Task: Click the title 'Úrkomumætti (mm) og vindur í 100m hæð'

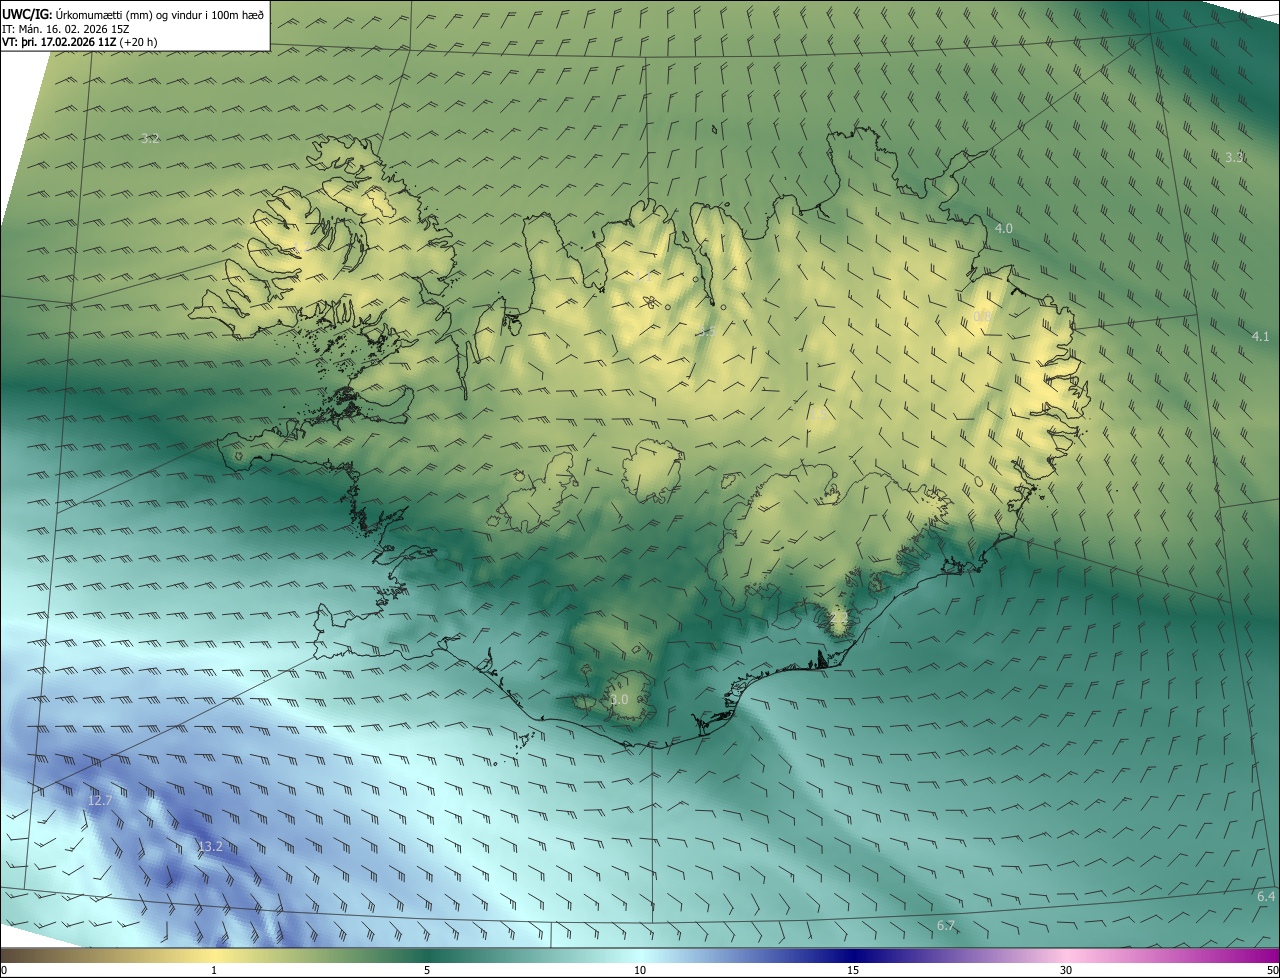Action: tap(160, 15)
